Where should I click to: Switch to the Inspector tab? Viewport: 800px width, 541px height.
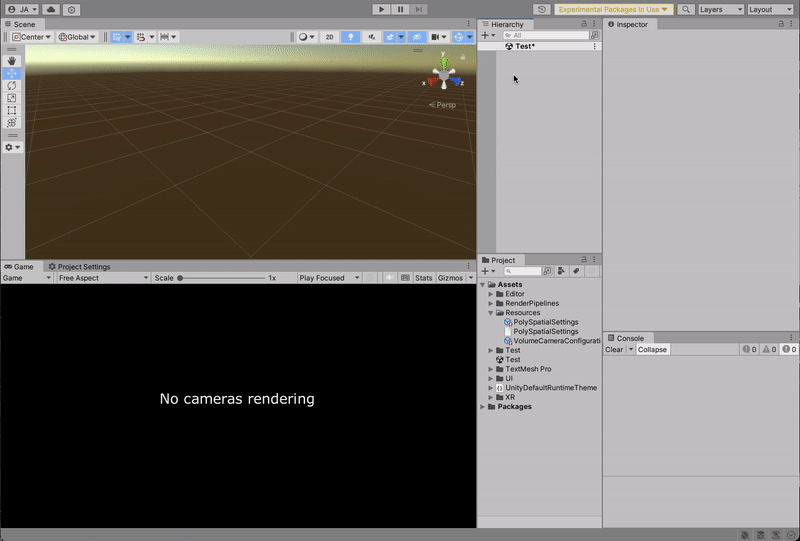pos(631,24)
